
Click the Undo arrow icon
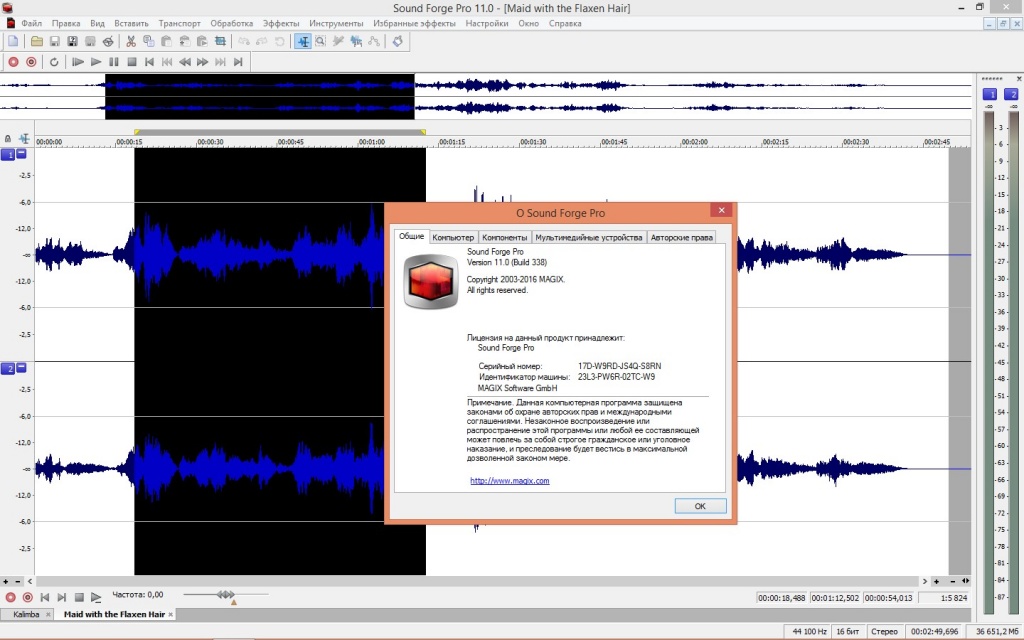(244, 41)
